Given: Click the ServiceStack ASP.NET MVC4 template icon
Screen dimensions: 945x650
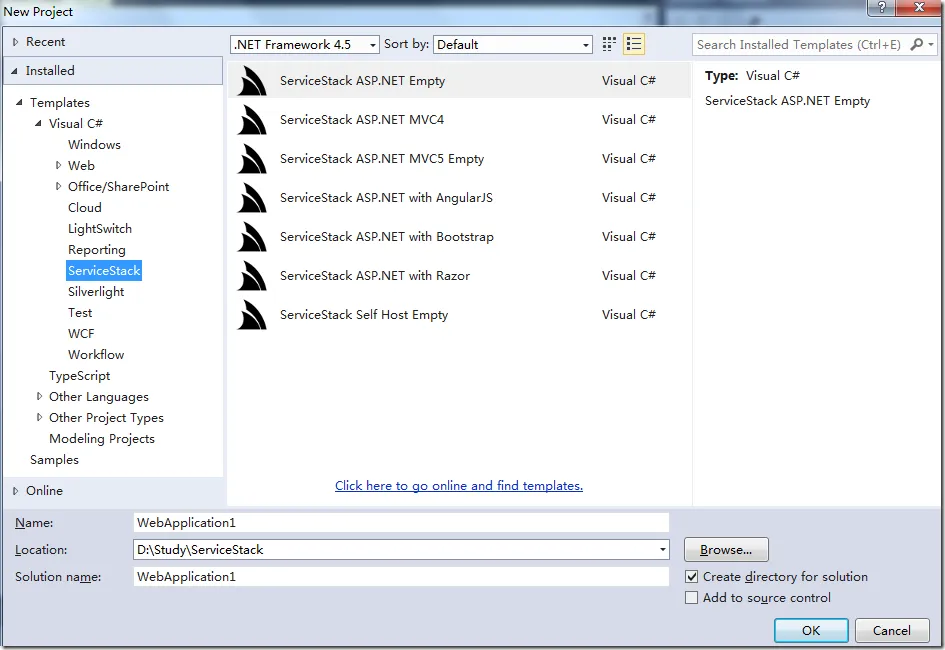Looking at the screenshot, I should pyautogui.click(x=252, y=120).
